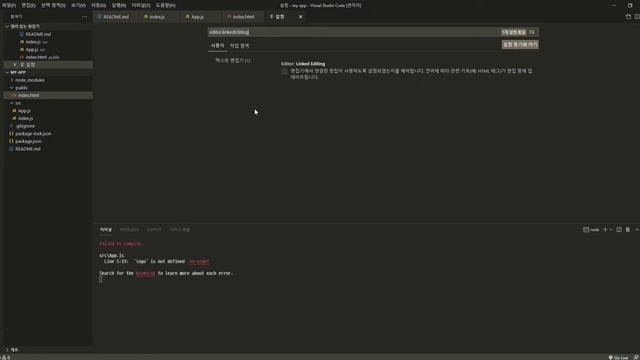640x360 pixels.
Task: Open the 파일 (File) menu
Action: pos(9,5)
